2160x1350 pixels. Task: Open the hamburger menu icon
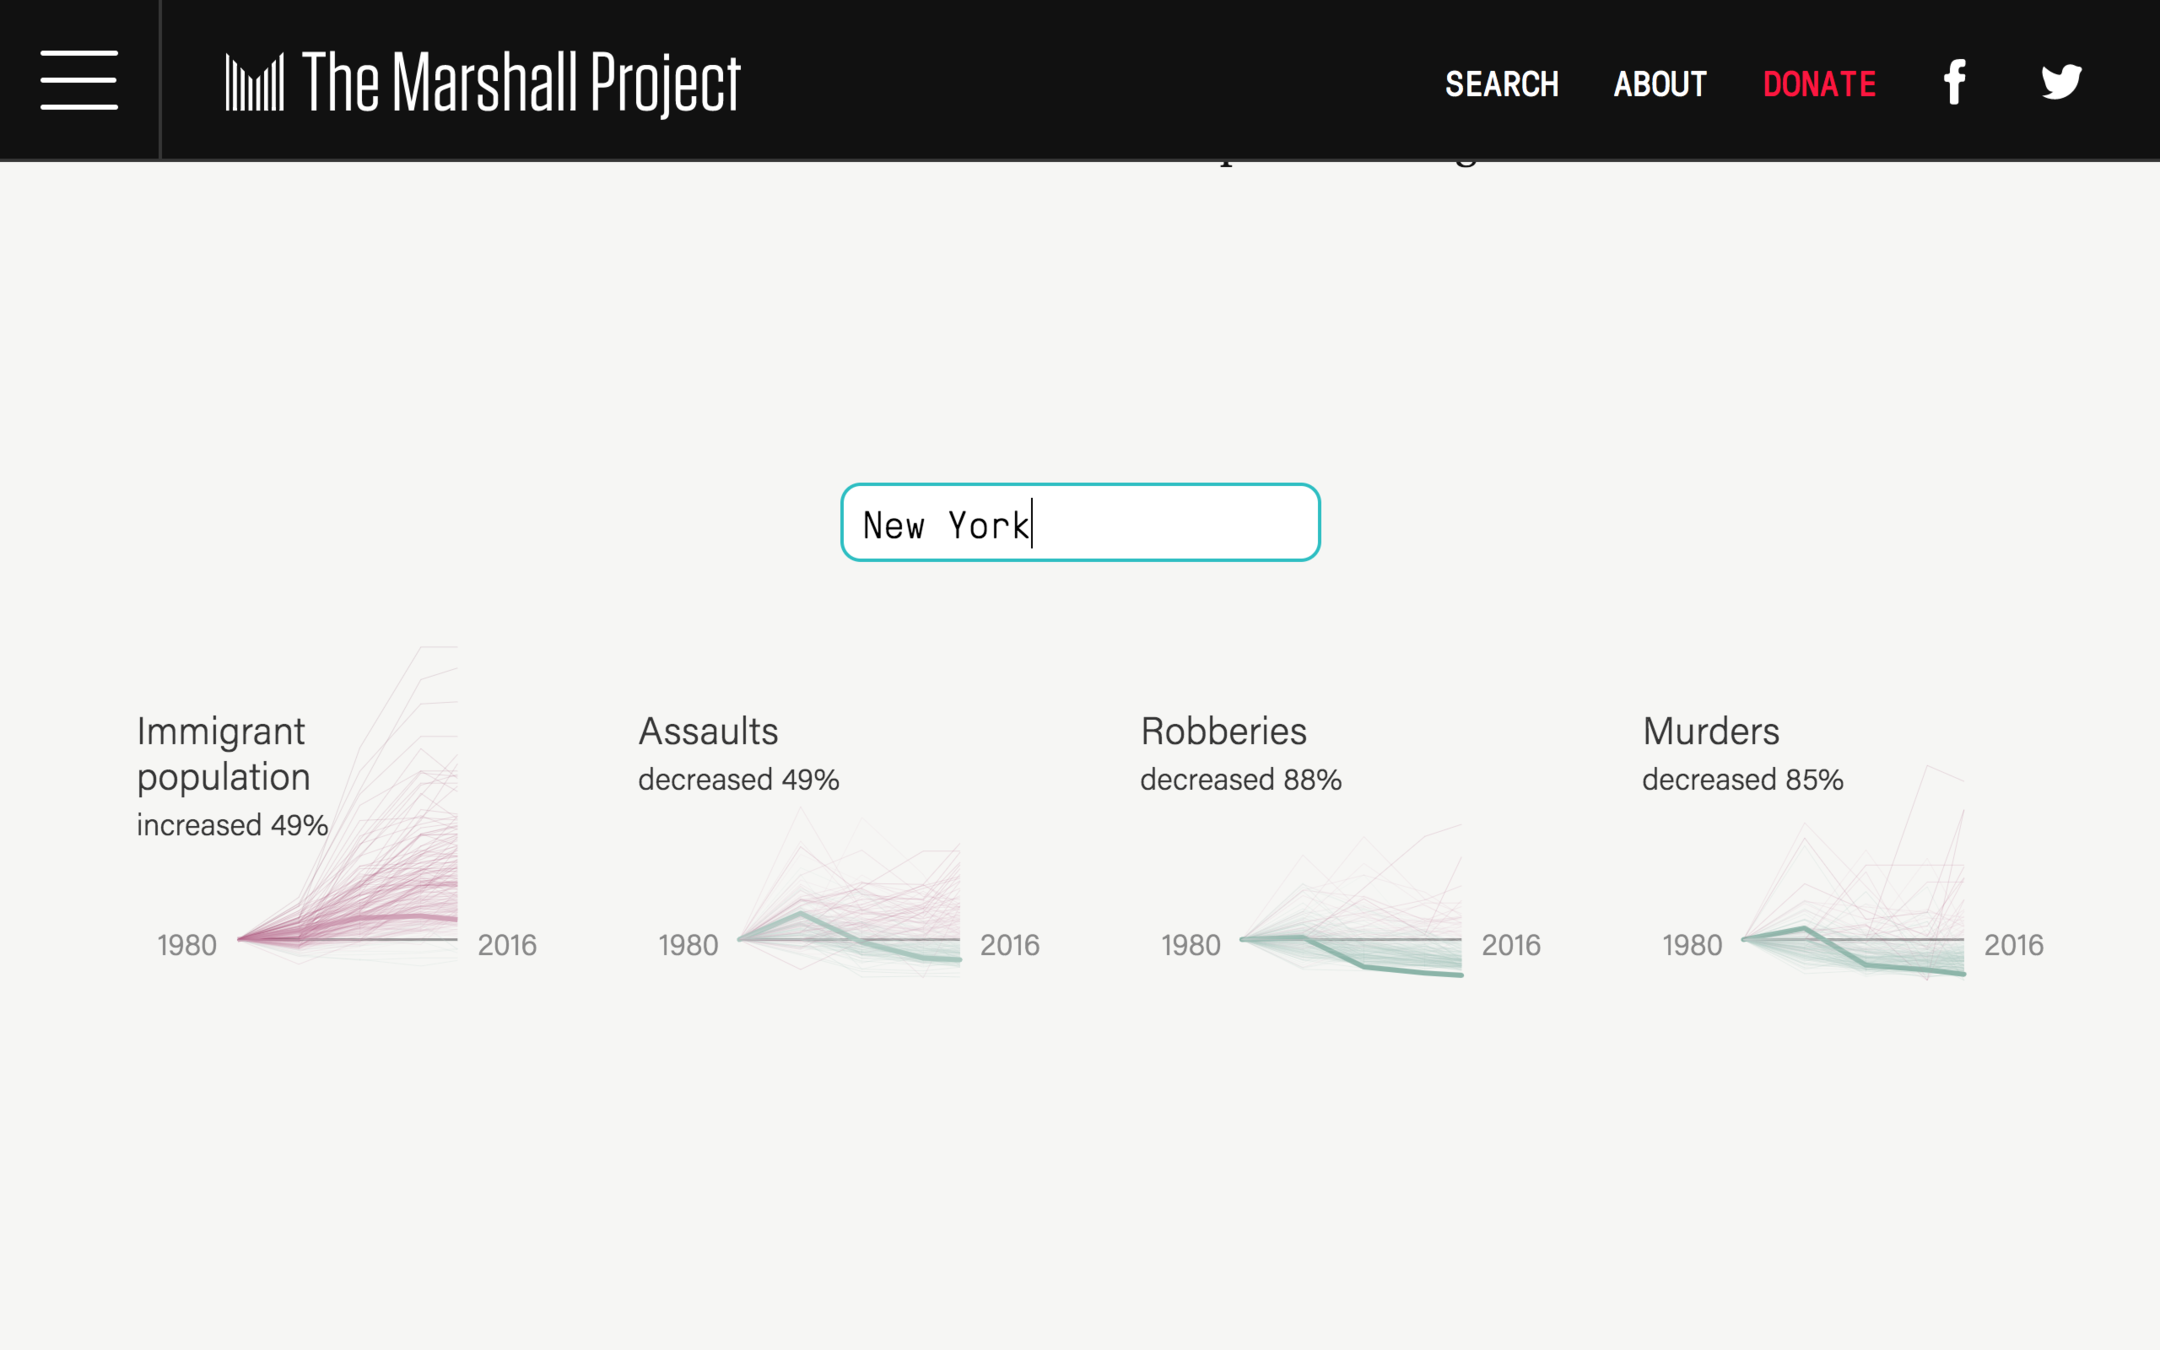tap(79, 80)
